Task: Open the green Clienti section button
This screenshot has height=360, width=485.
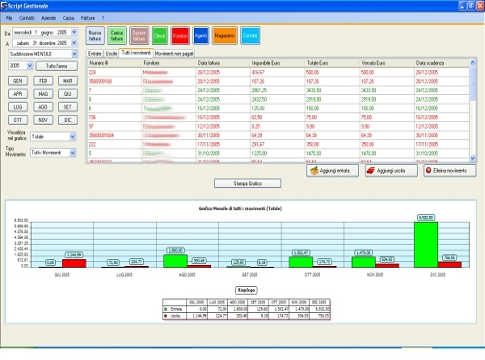Action: (x=160, y=36)
